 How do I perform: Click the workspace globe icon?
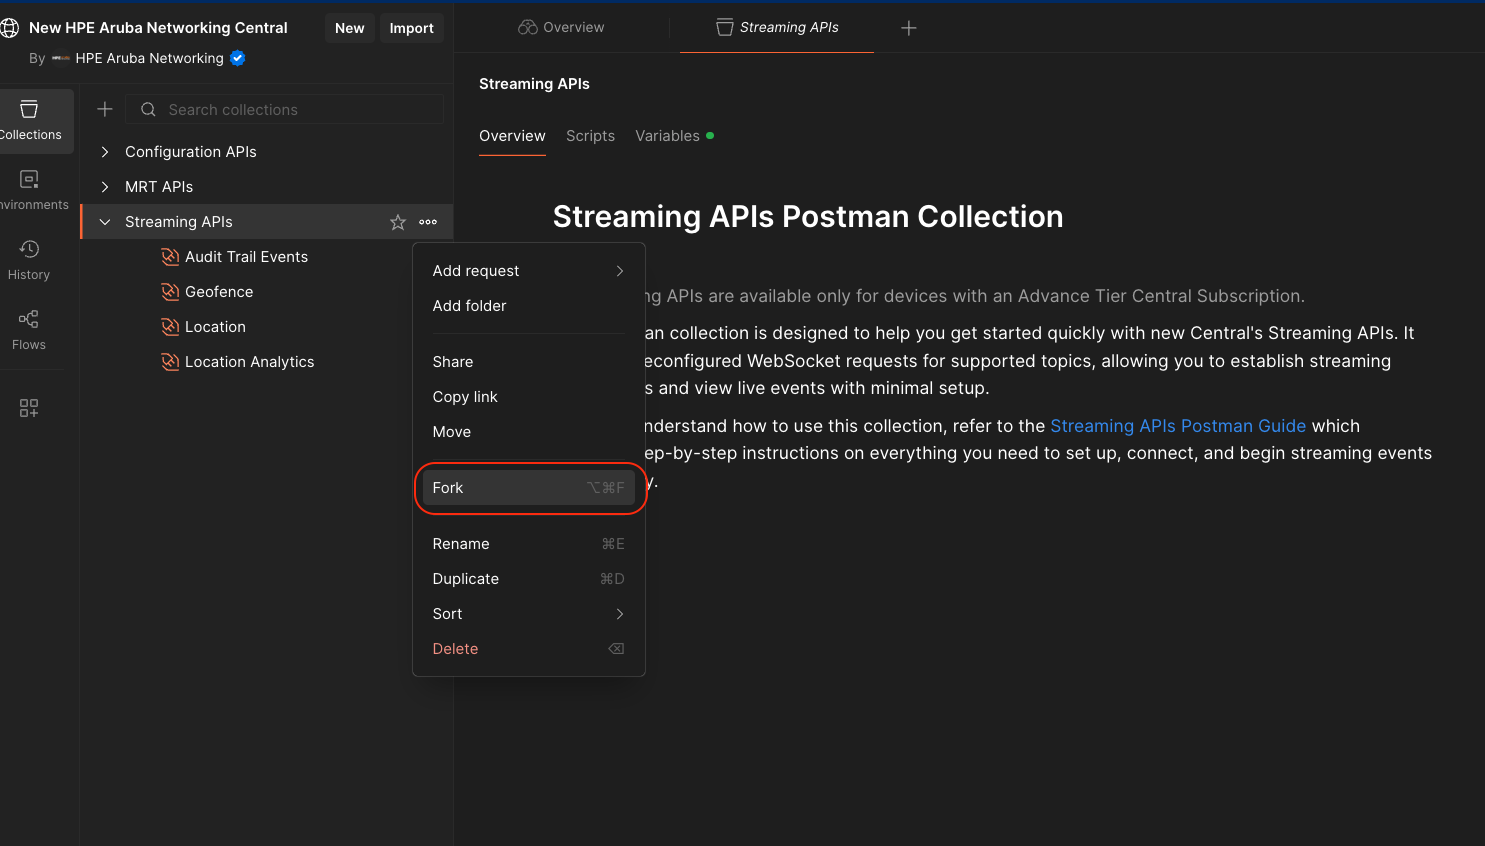pyautogui.click(x=10, y=28)
